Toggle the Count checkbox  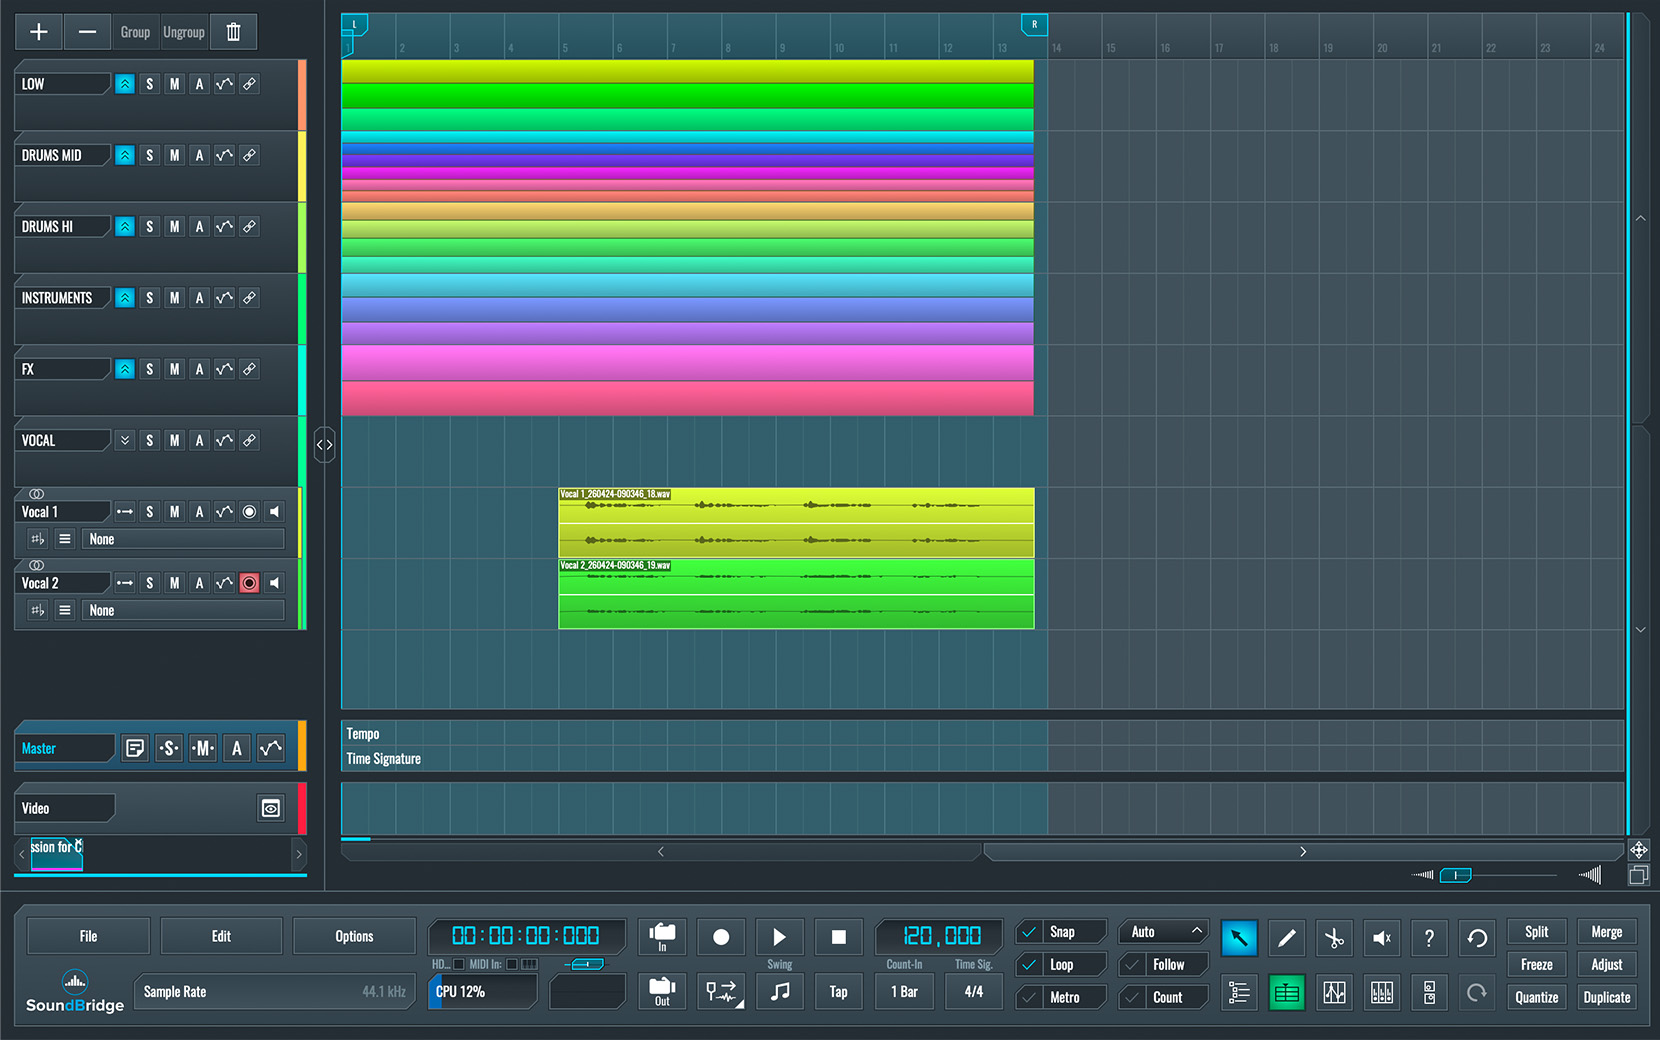(x=1132, y=998)
